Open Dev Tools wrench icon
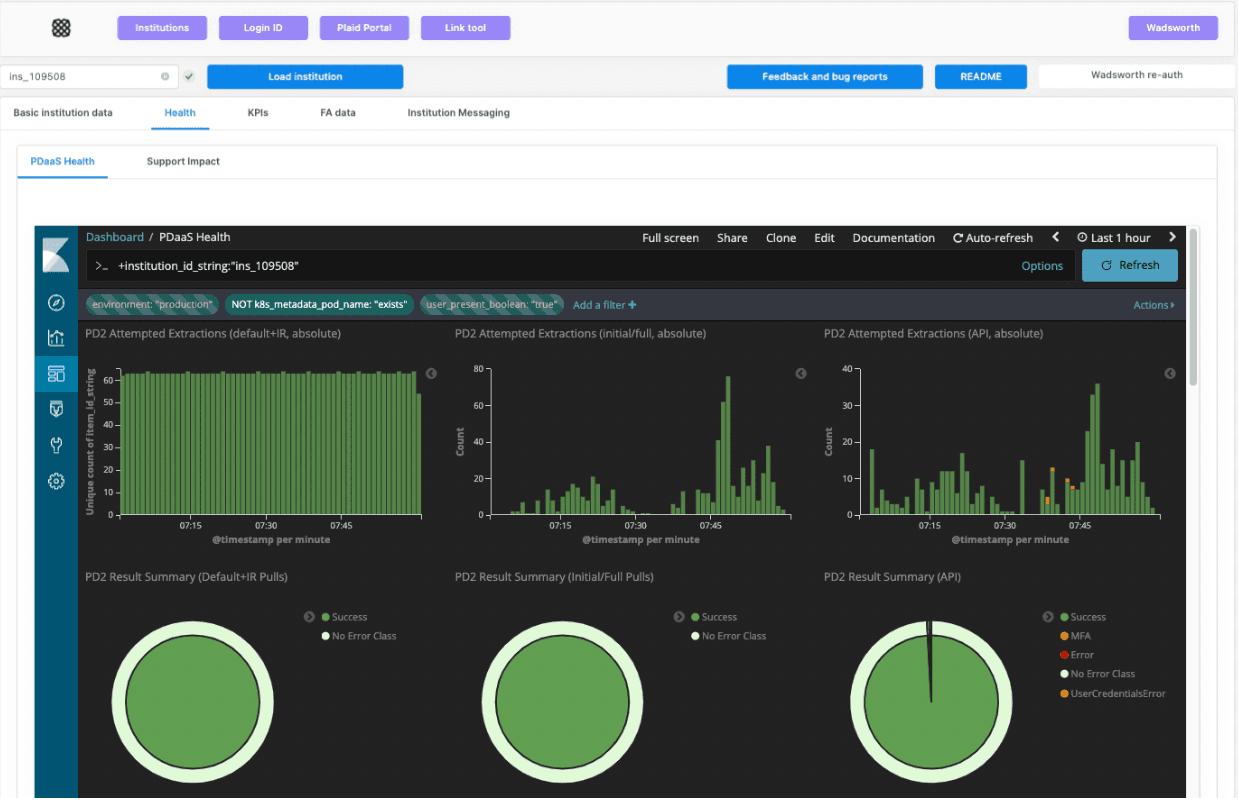 click(56, 445)
